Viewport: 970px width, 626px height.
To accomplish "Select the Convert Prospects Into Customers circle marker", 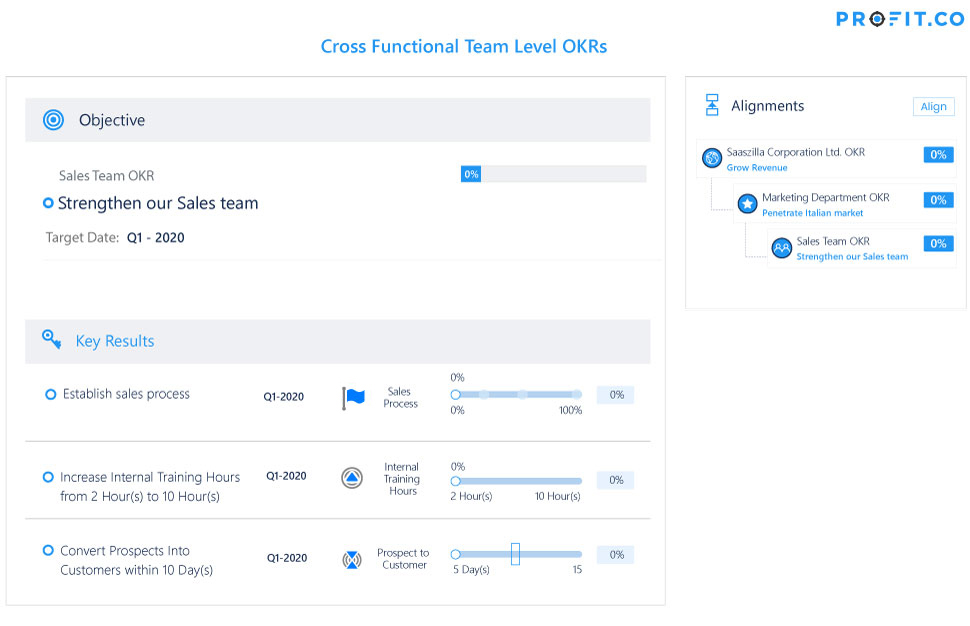I will pos(48,550).
